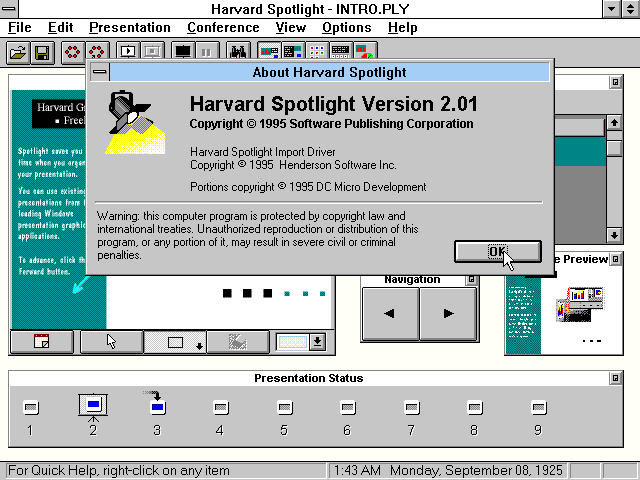This screenshot has height=480, width=640.
Task: Click the binoculars find toolbar icon
Action: tap(238, 52)
